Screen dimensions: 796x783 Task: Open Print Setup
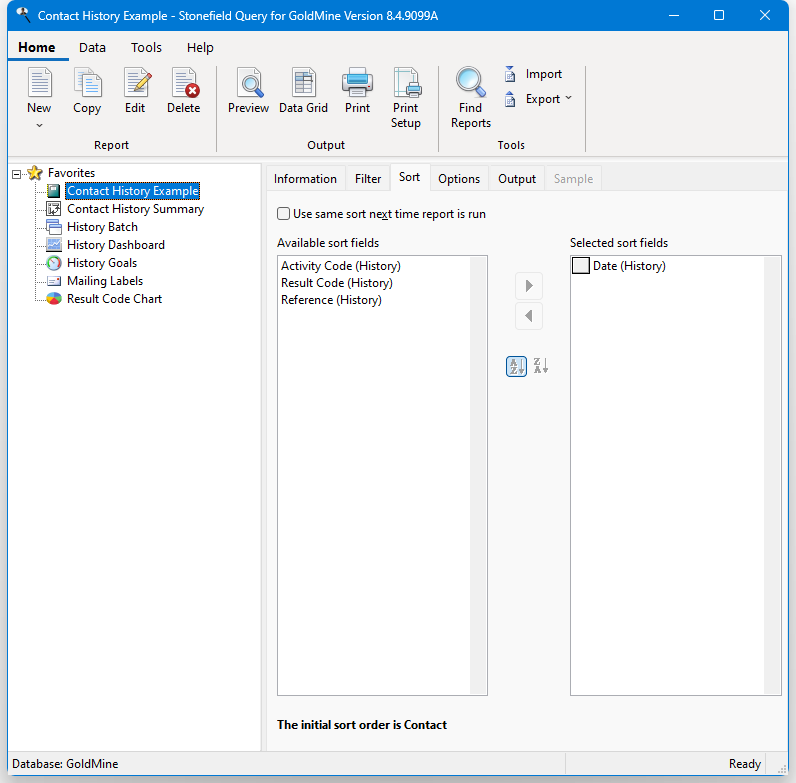(x=406, y=99)
